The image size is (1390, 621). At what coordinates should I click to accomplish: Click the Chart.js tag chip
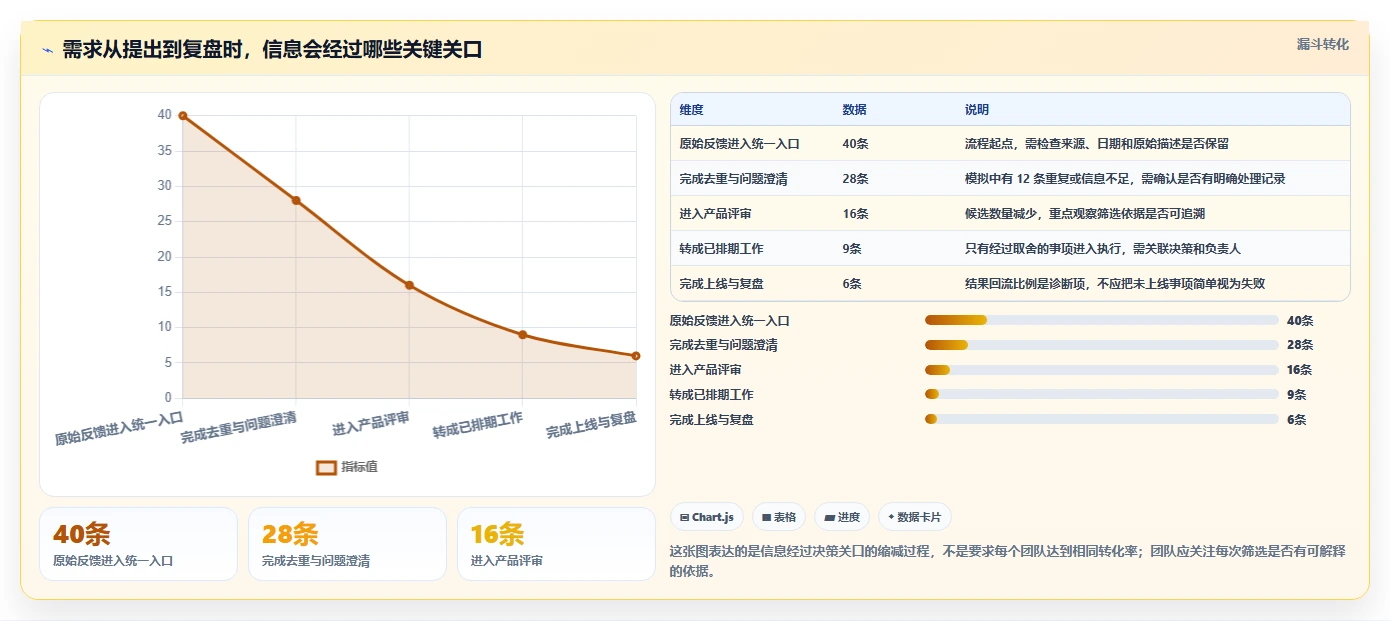706,517
